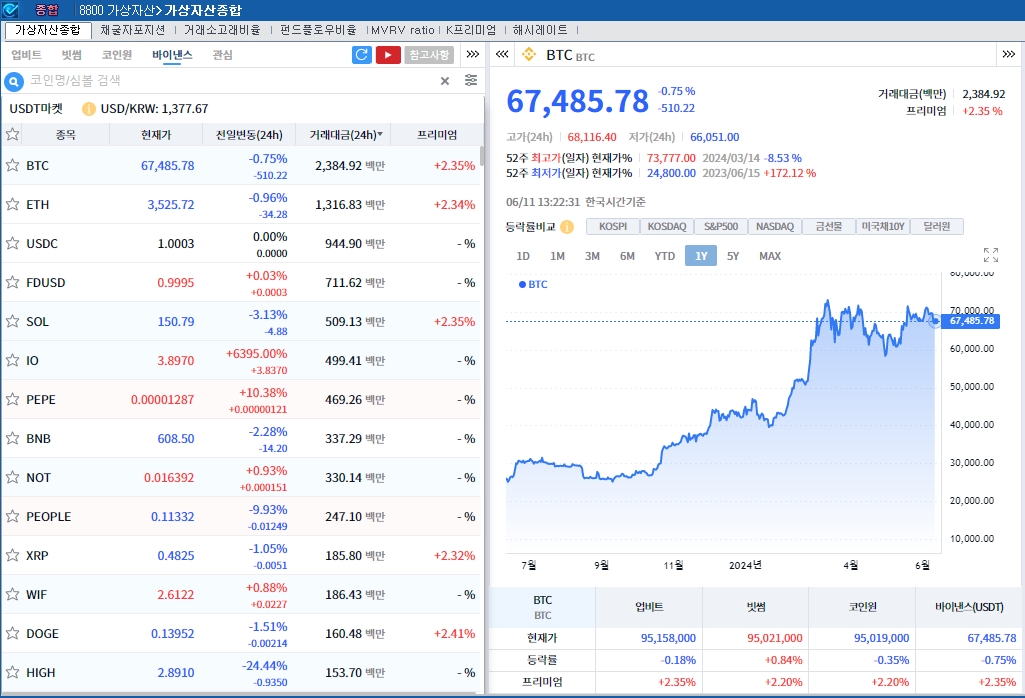Click the coin list scrollbar
The height and width of the screenshot is (698, 1025).
point(482,156)
